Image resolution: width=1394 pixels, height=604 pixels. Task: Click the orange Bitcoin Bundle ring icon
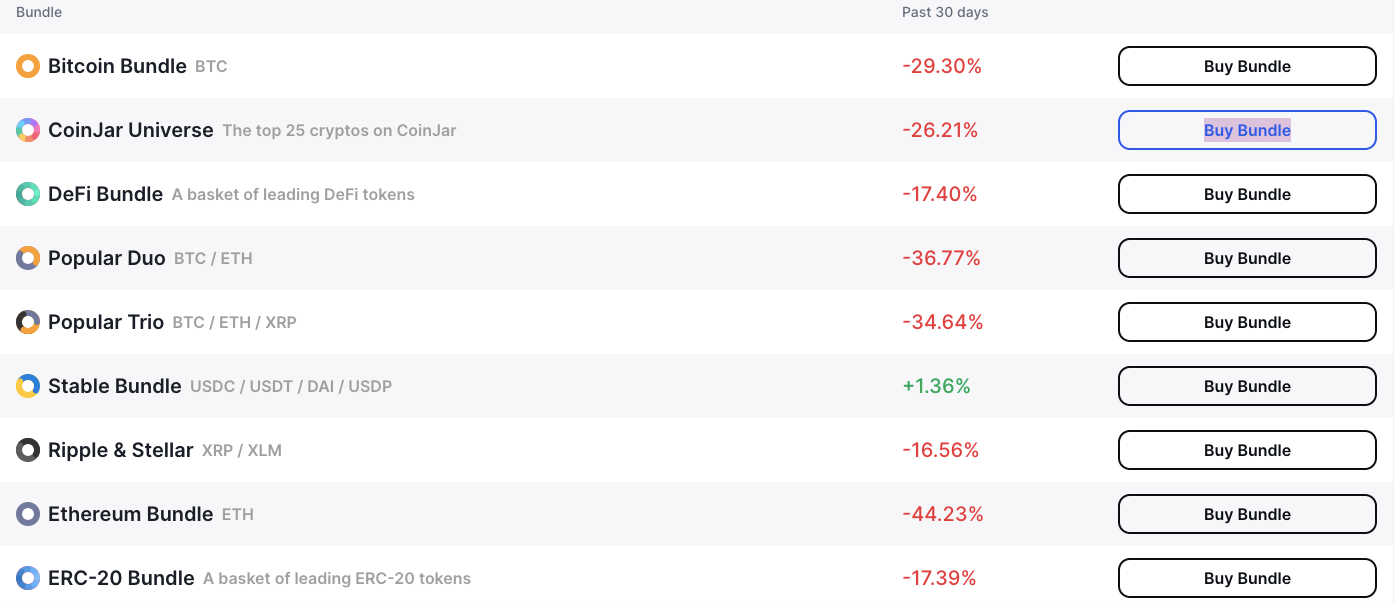[x=28, y=66]
